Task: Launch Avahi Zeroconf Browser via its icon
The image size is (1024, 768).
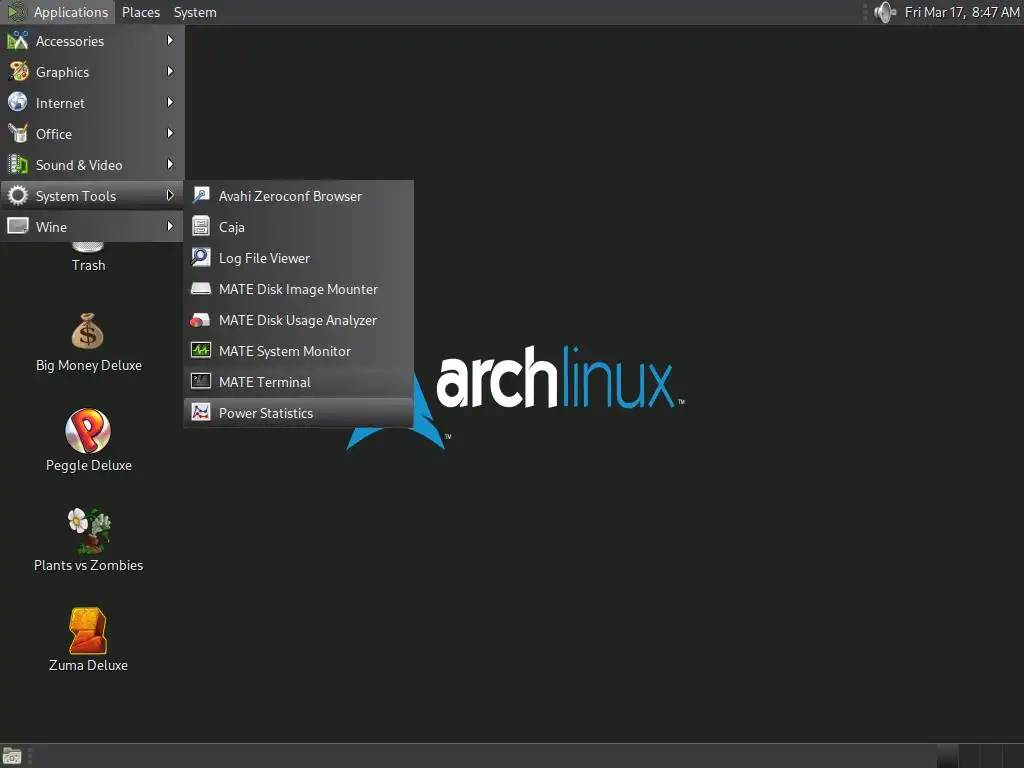Action: pos(200,195)
